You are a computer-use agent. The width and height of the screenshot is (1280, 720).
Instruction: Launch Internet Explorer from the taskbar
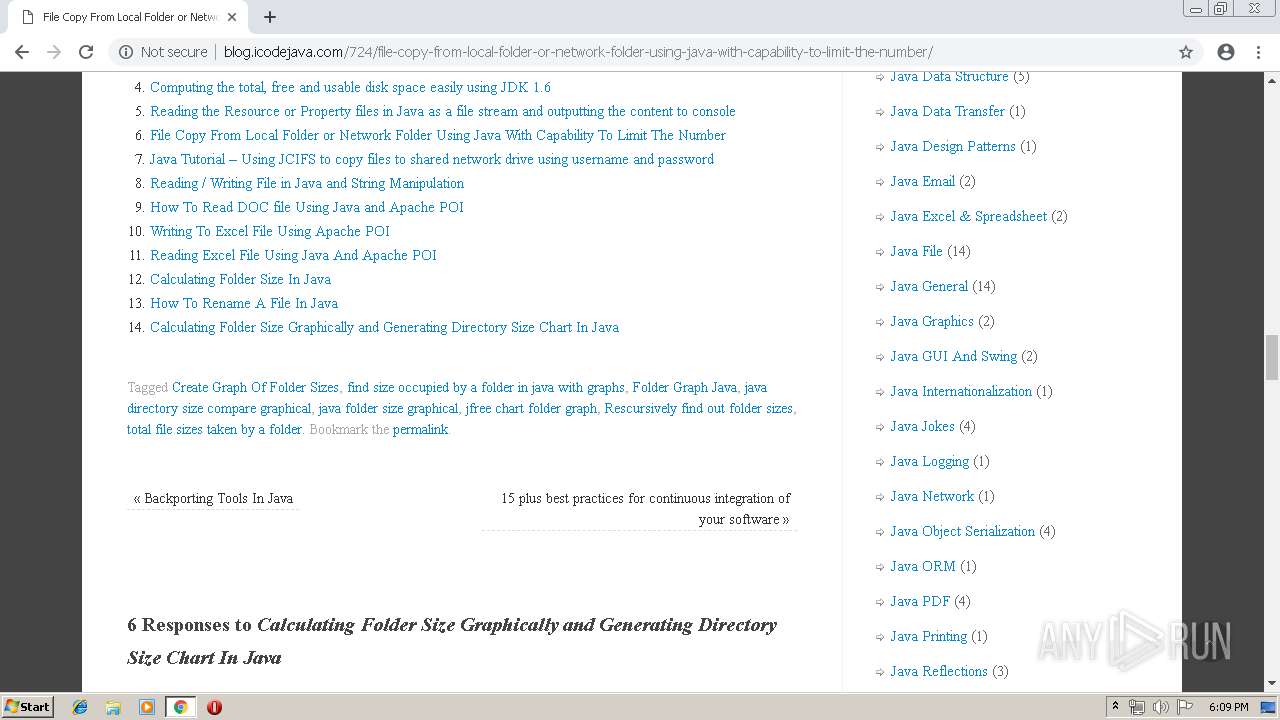pyautogui.click(x=80, y=707)
